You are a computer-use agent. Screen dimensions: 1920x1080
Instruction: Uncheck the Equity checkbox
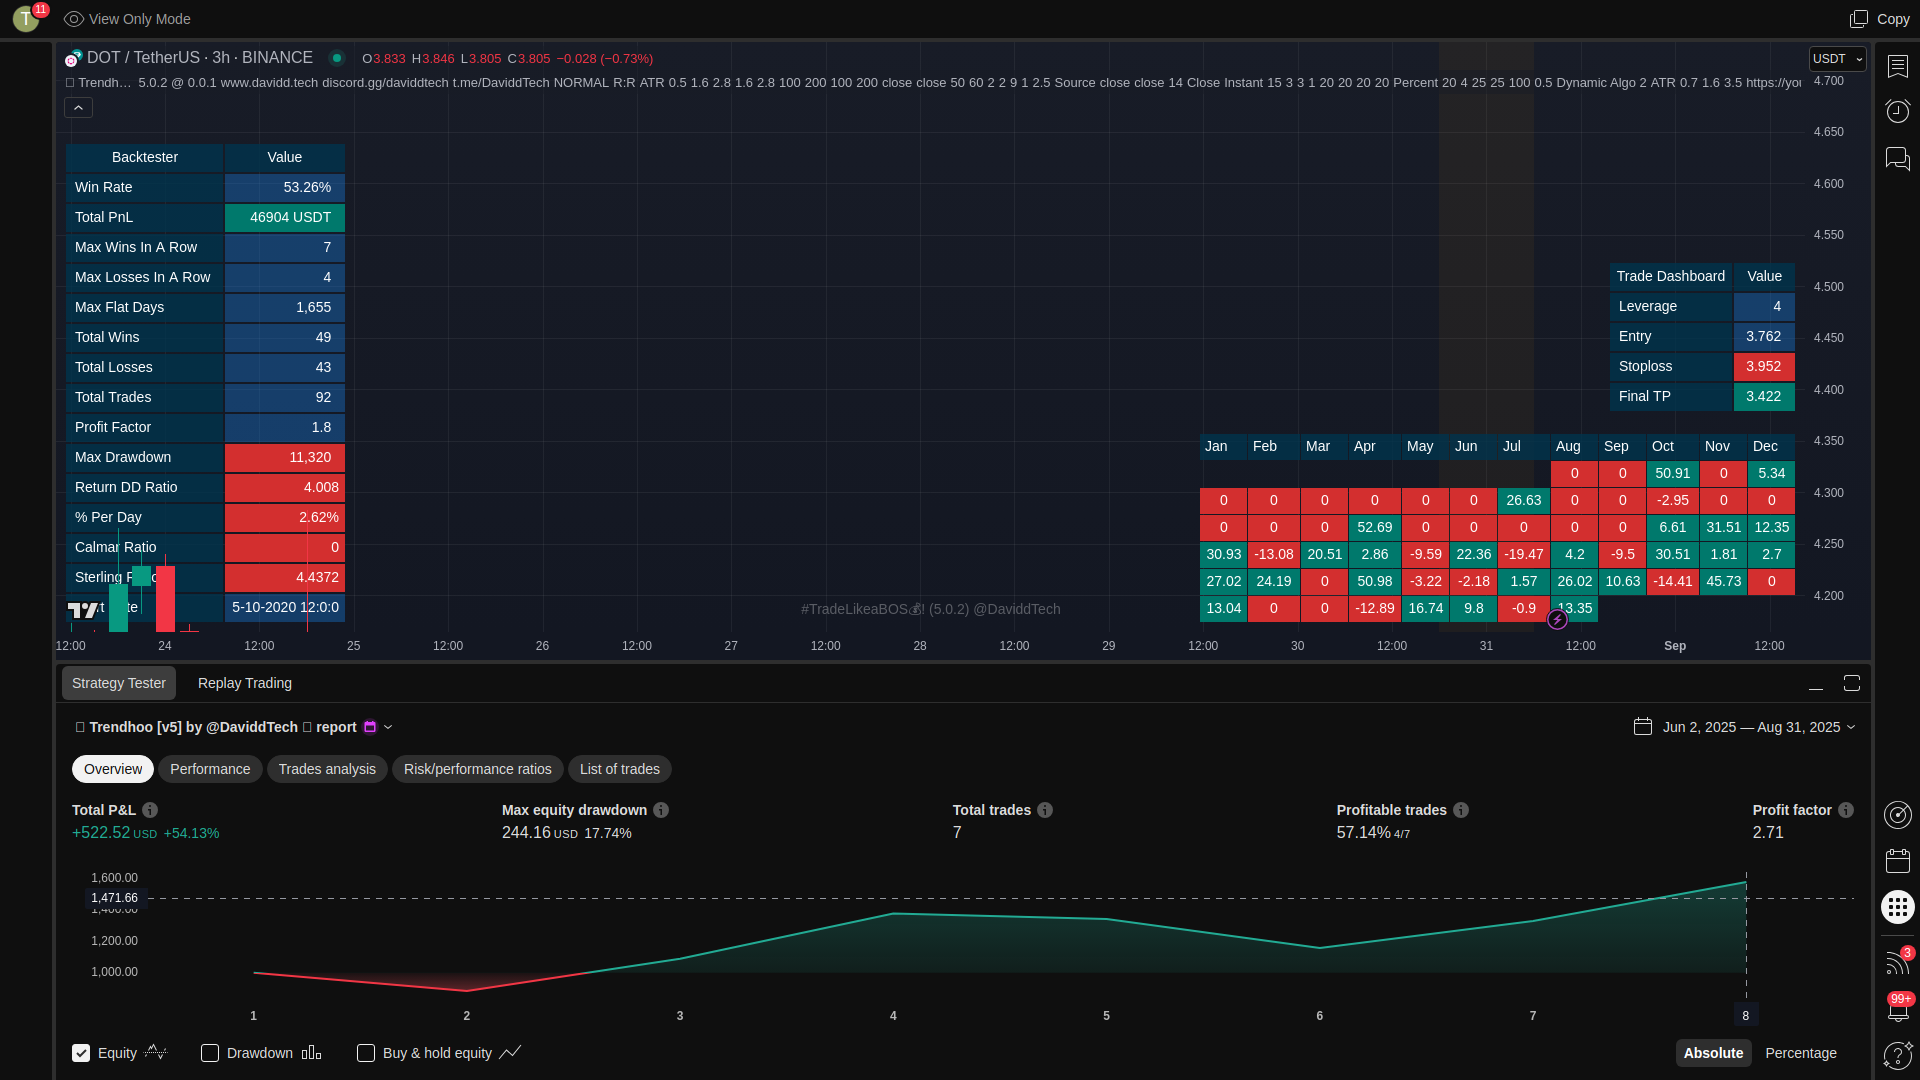click(x=81, y=1053)
